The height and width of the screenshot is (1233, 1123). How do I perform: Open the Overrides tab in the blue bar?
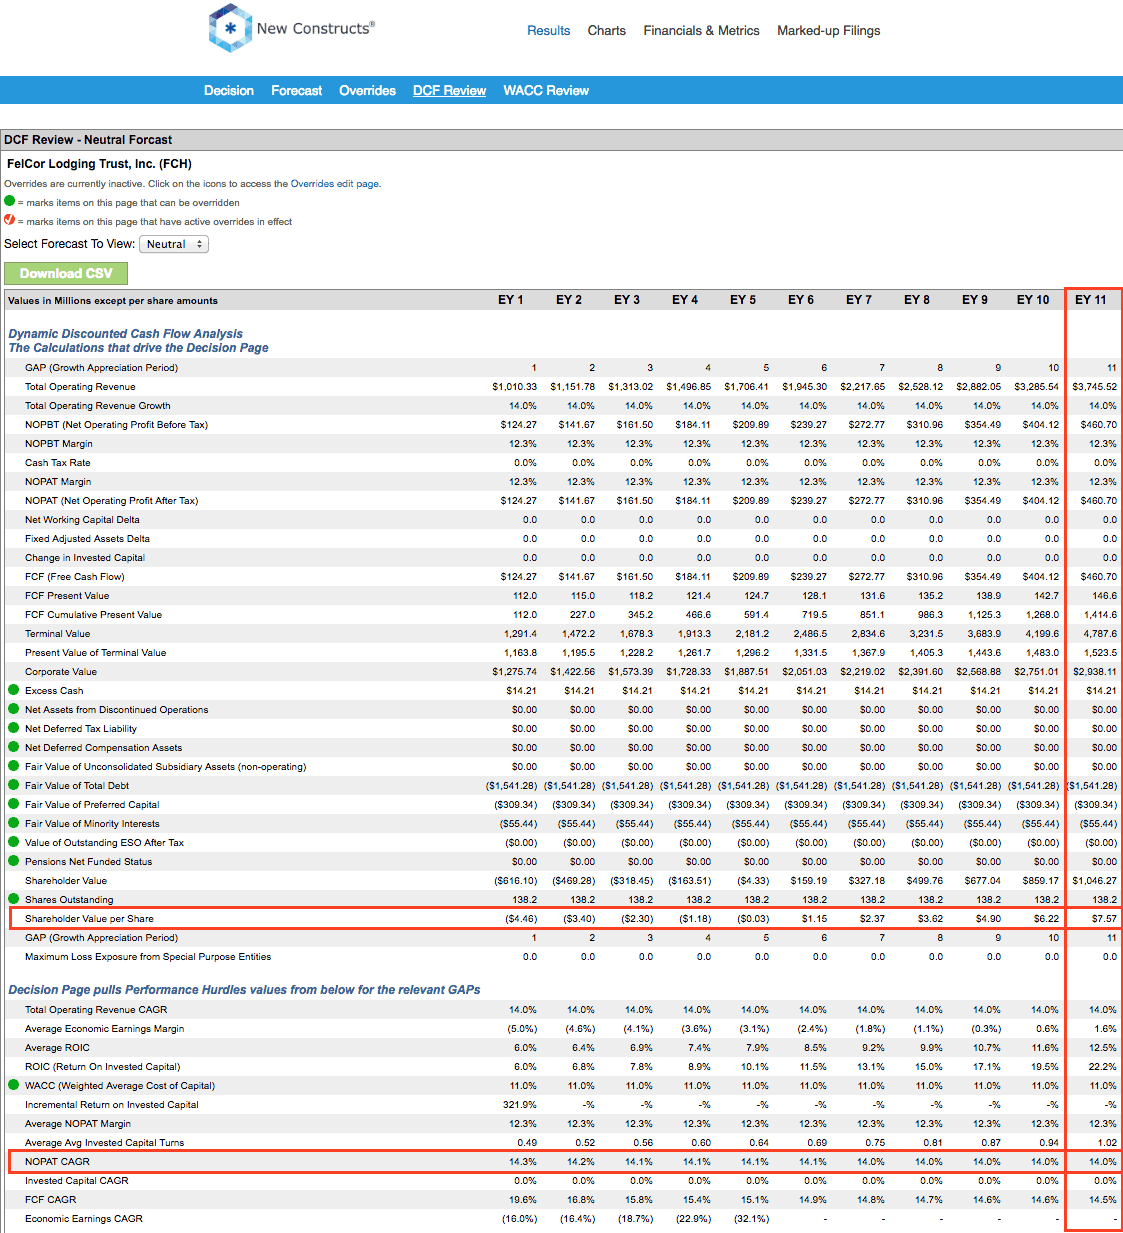368,90
